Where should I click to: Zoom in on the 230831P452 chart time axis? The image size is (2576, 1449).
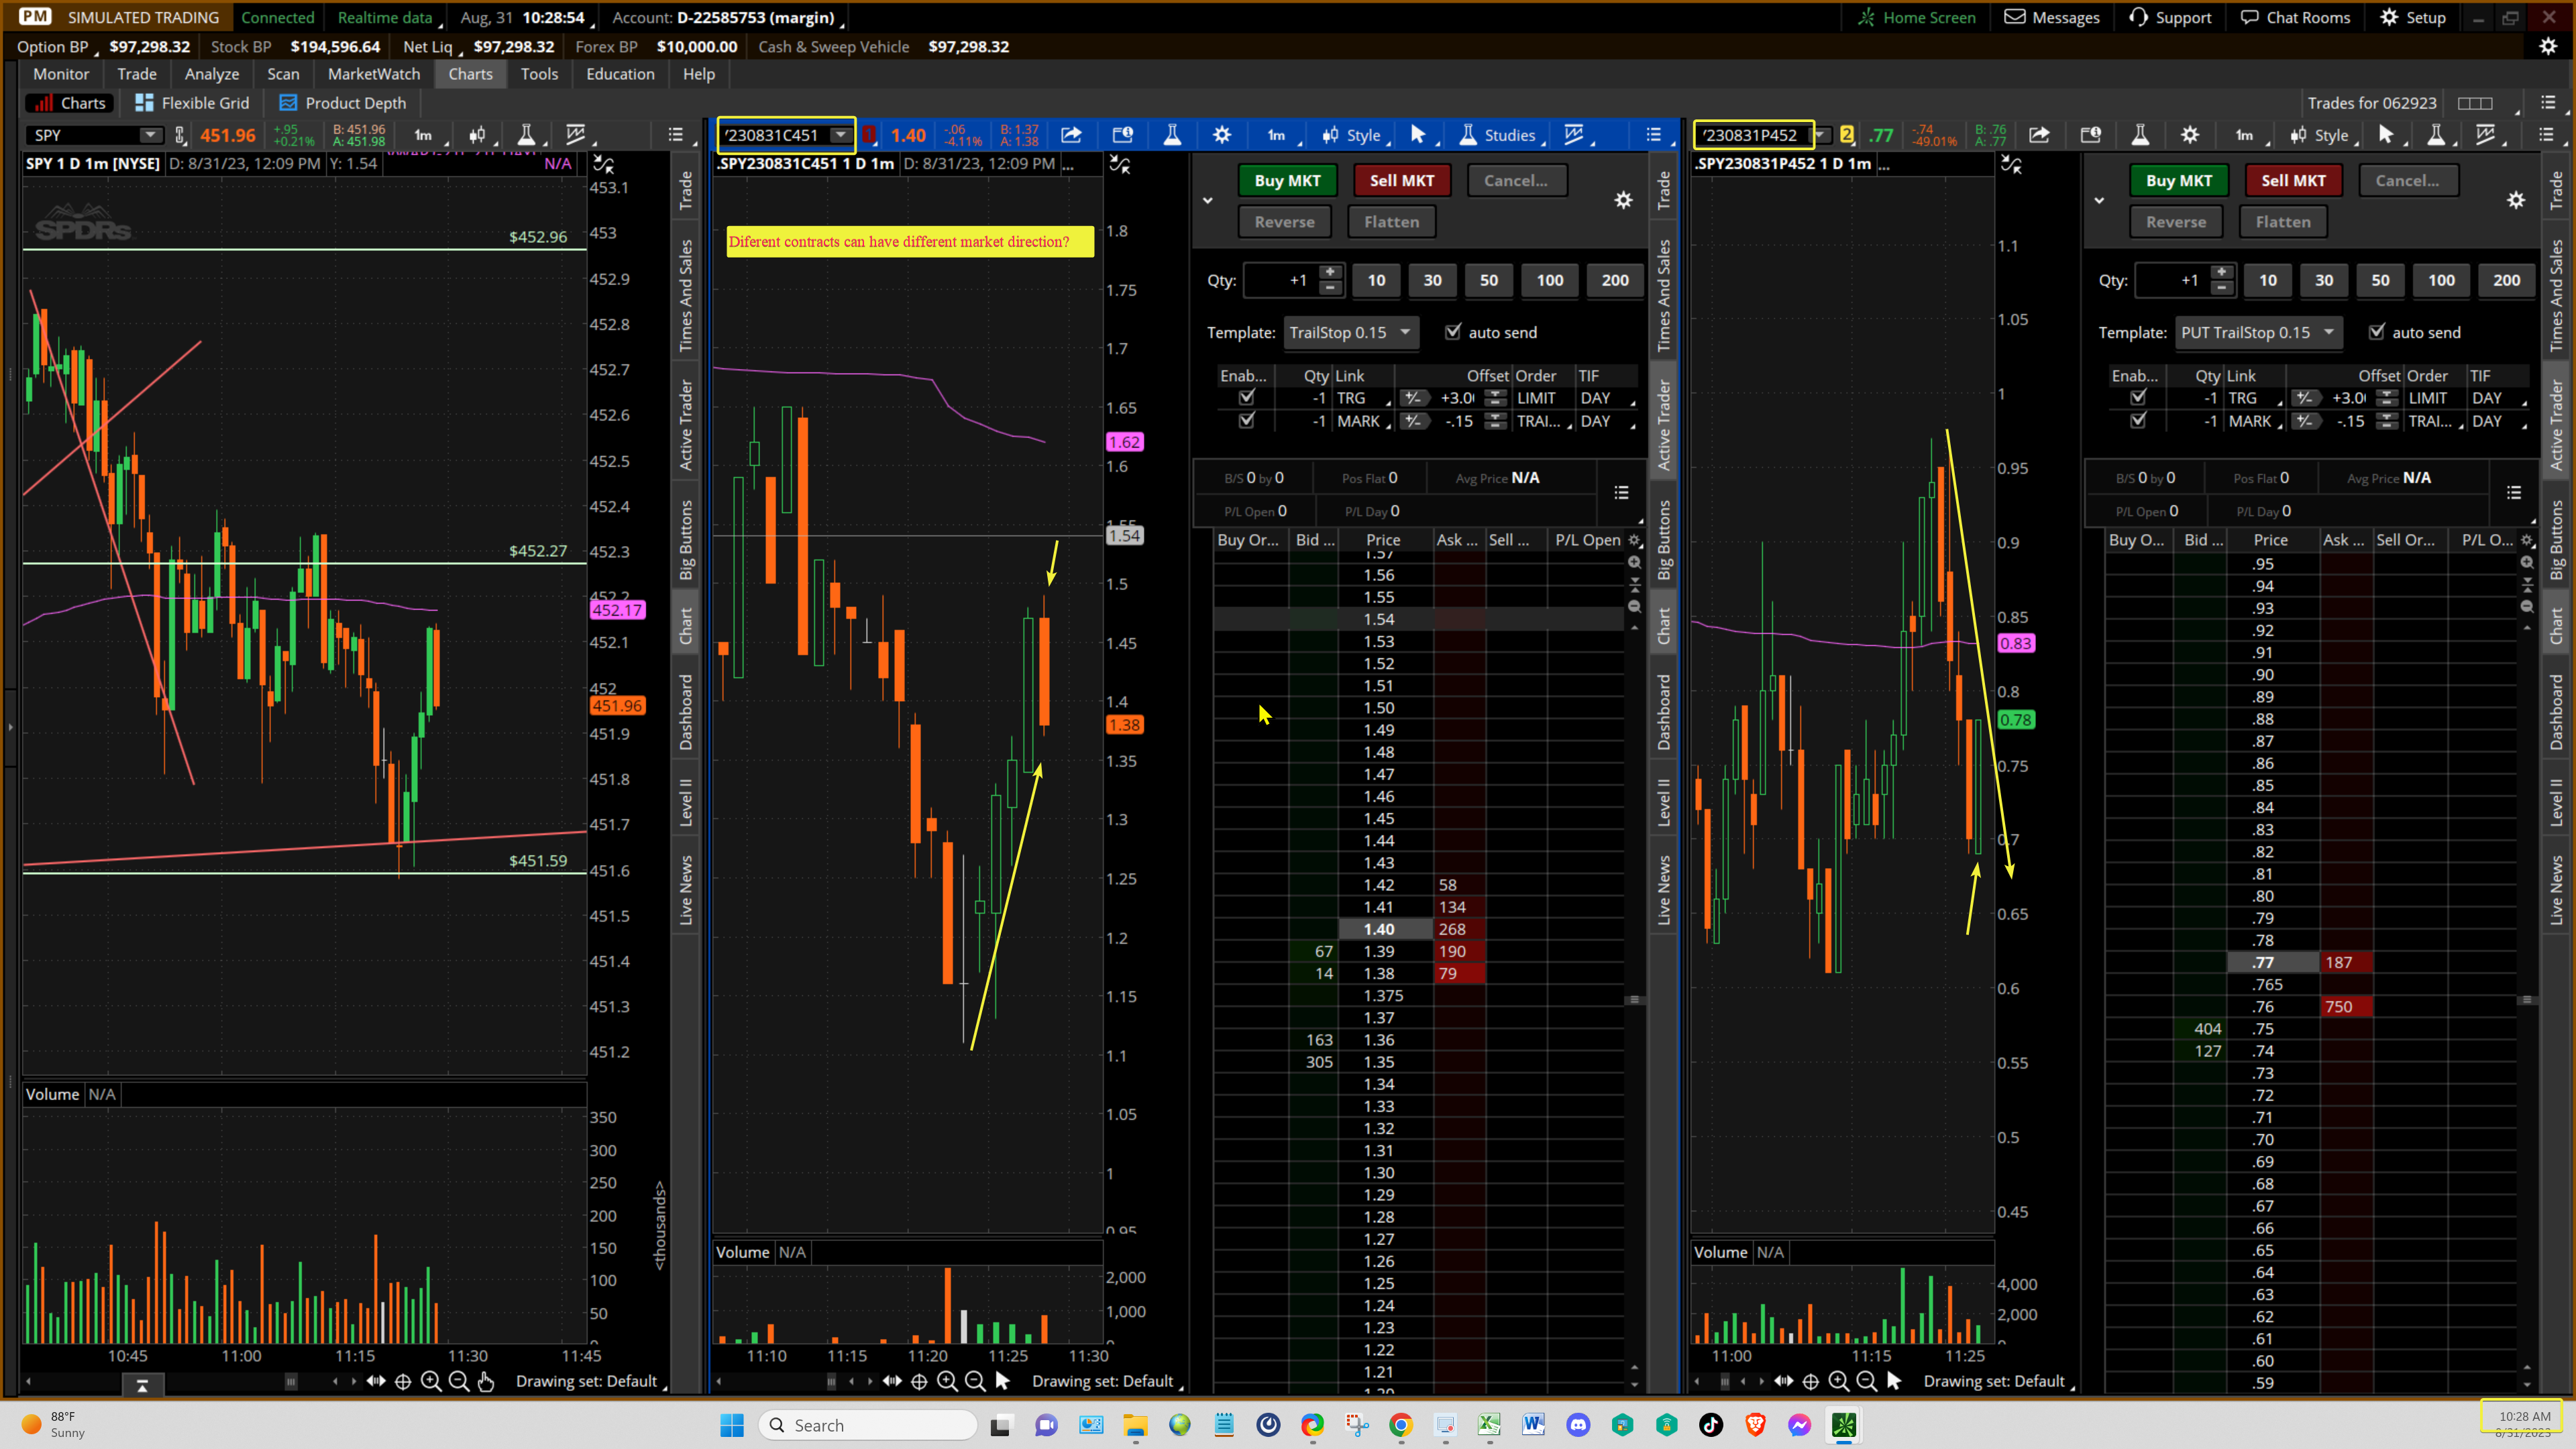tap(1838, 1381)
